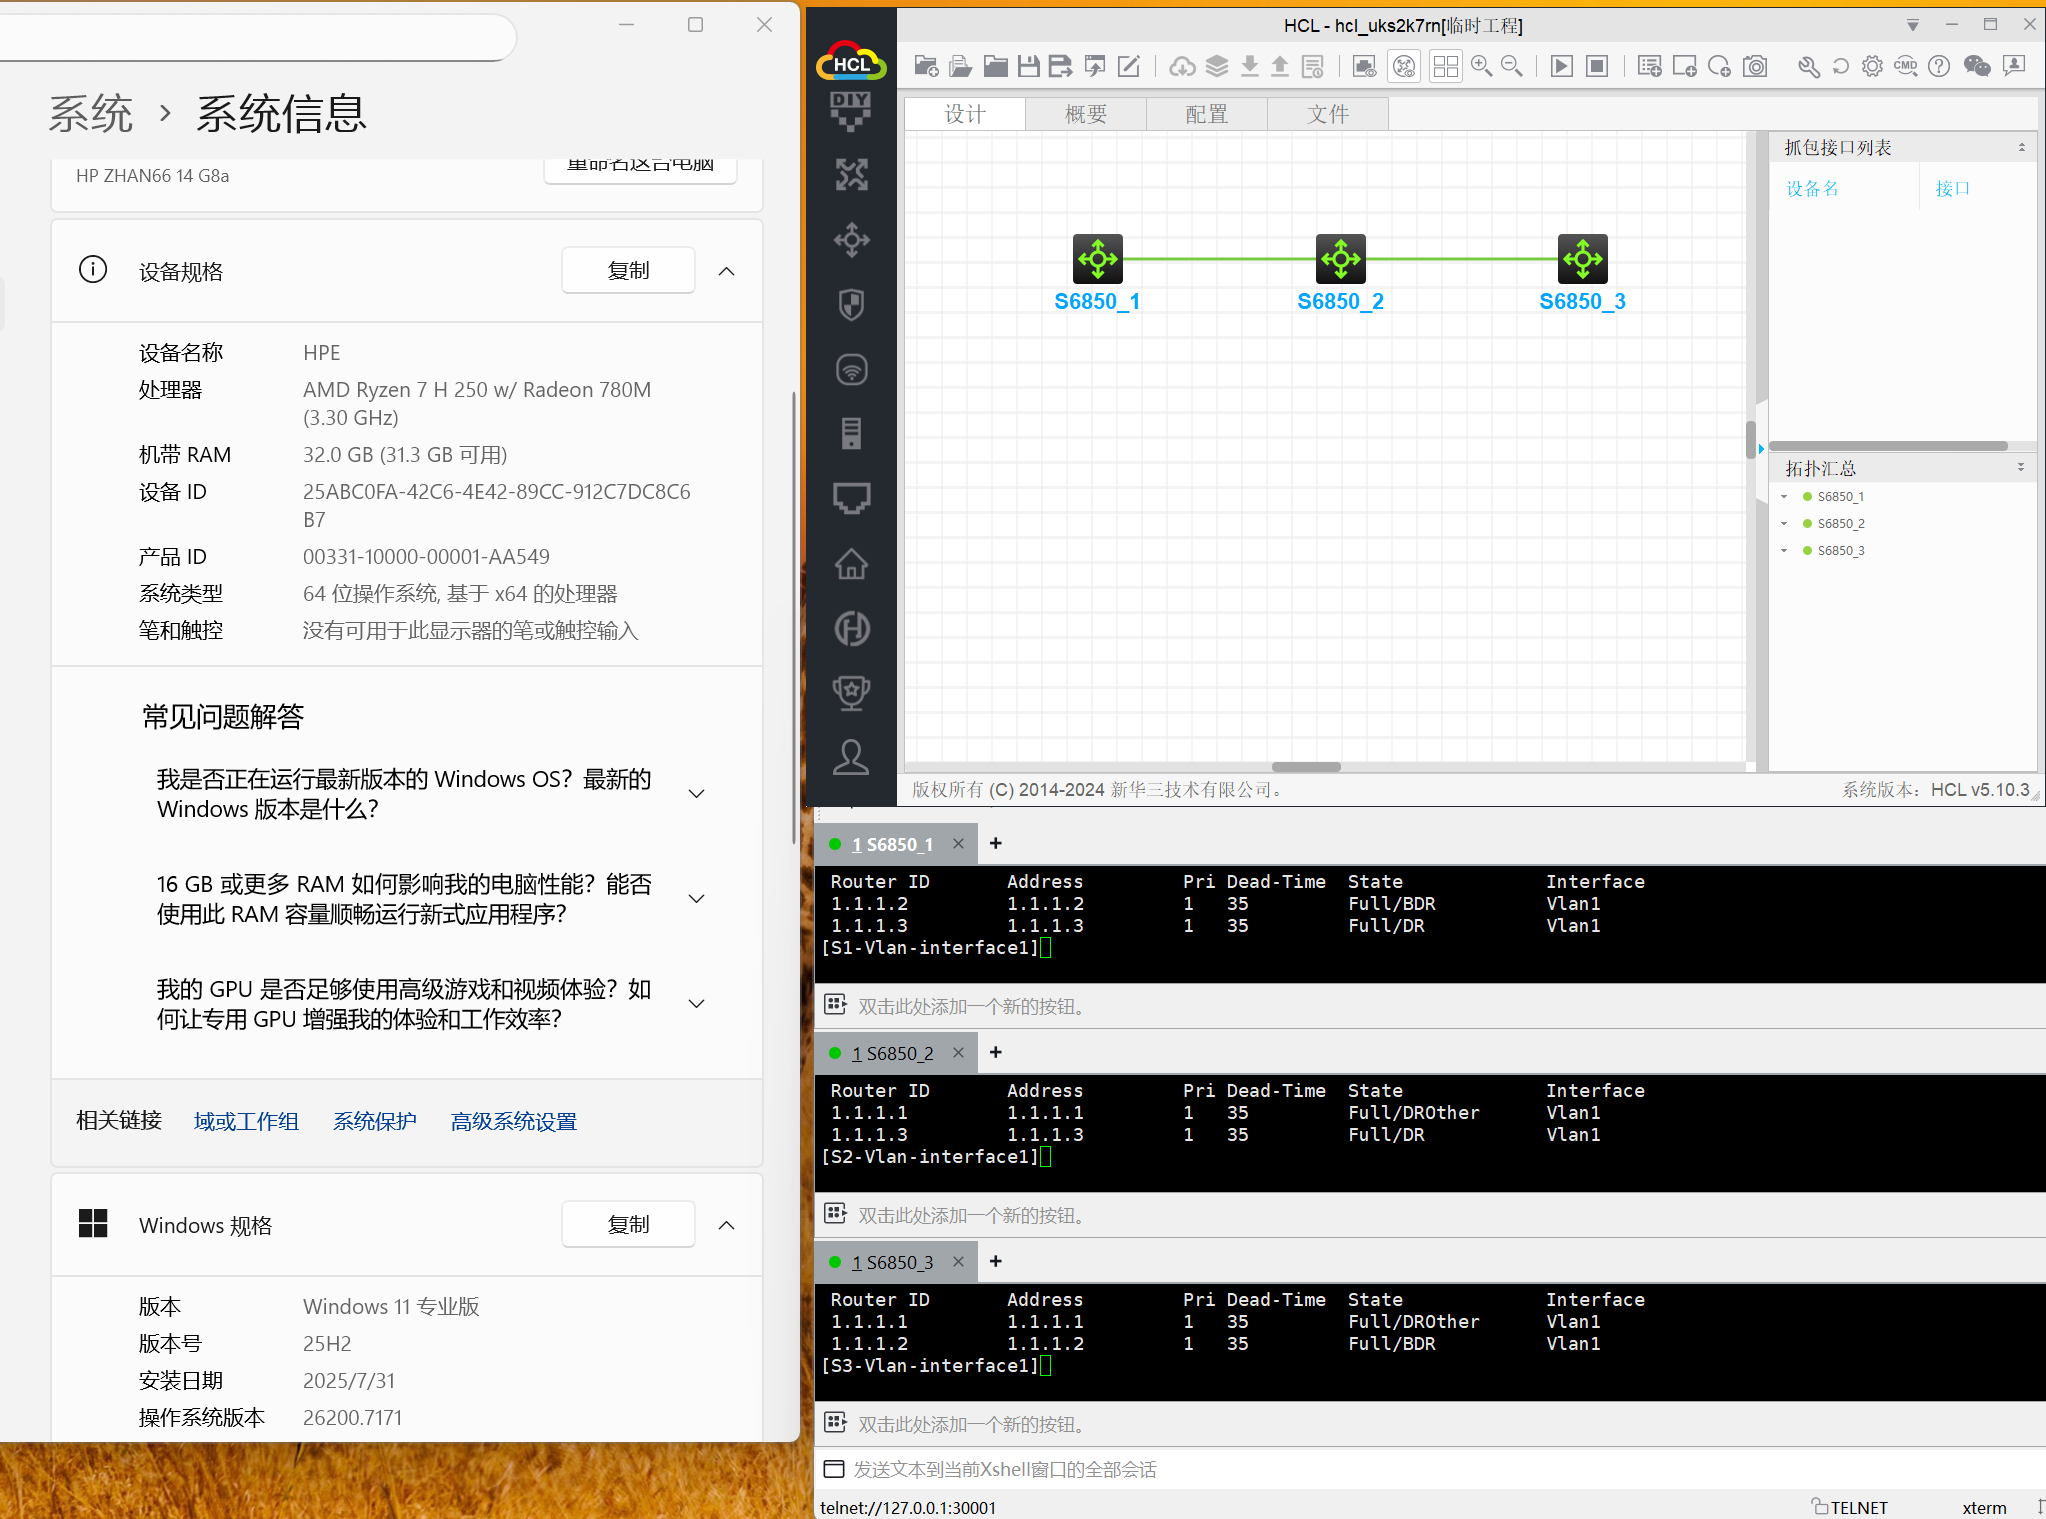Toggle the topology view toolbar button
2046x1519 pixels.
coord(1405,67)
